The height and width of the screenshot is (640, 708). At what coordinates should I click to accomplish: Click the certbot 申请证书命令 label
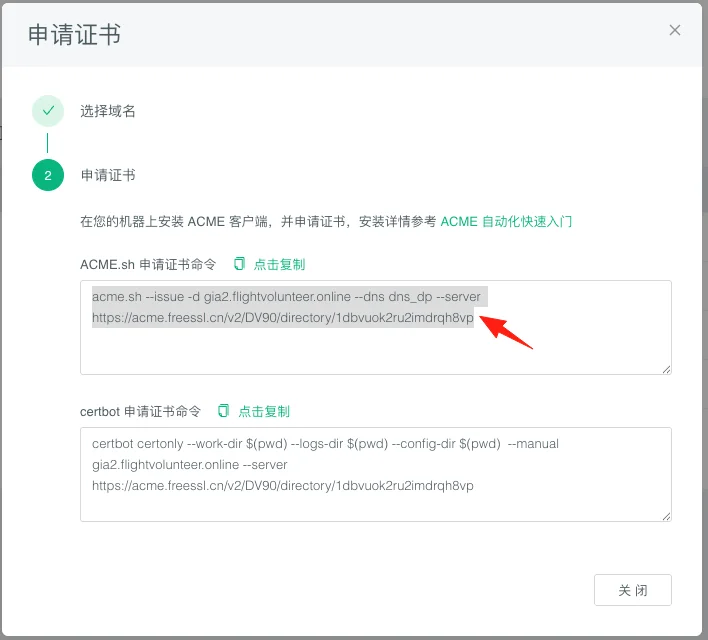click(x=140, y=411)
